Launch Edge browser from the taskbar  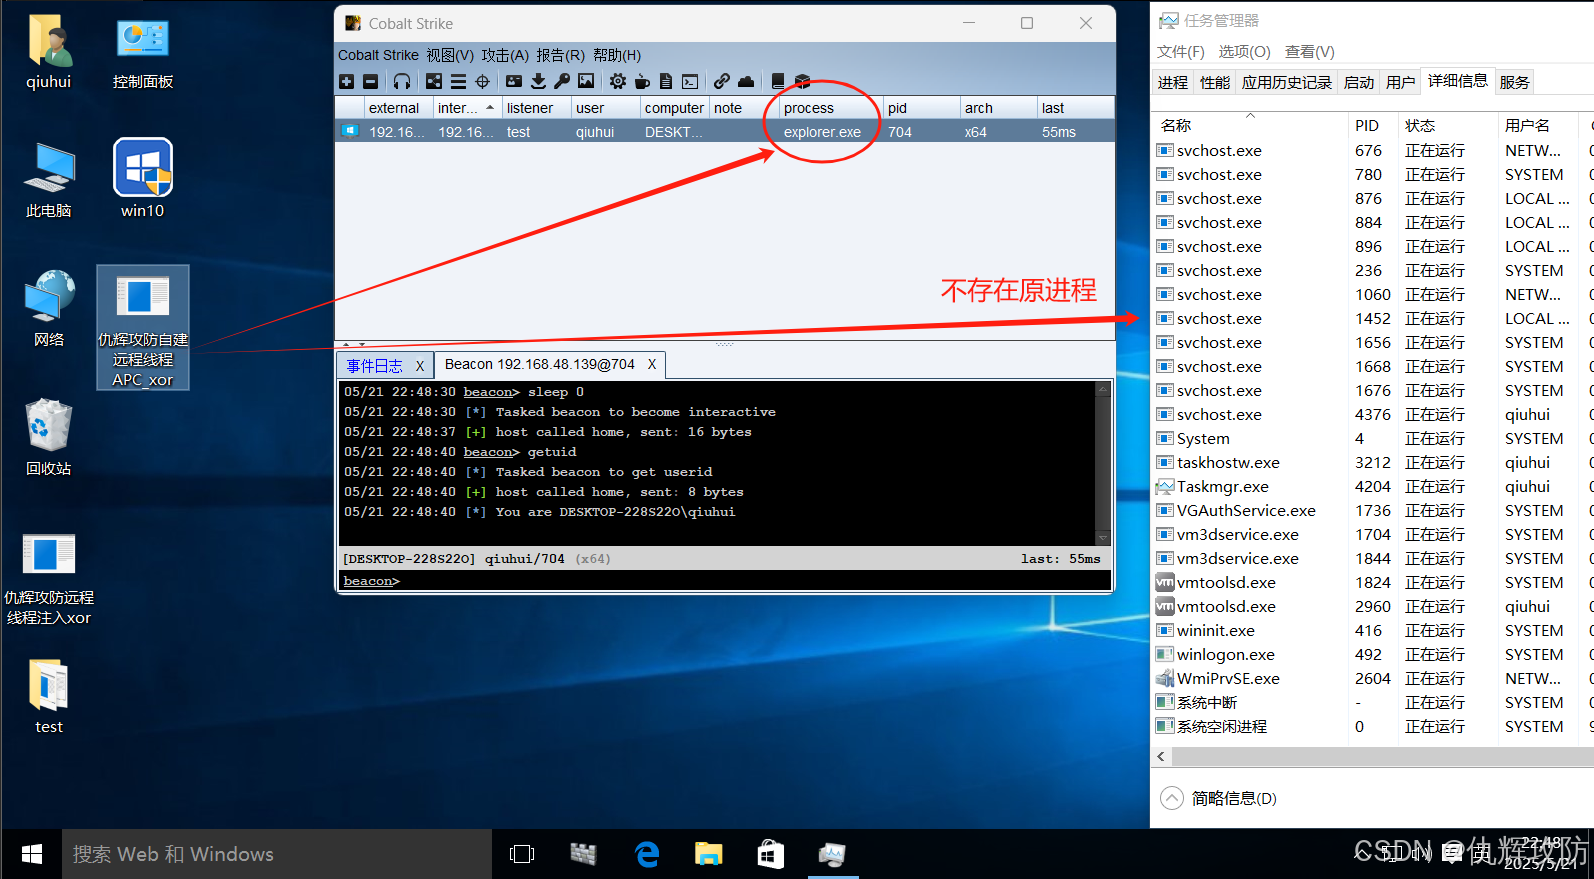coord(647,854)
